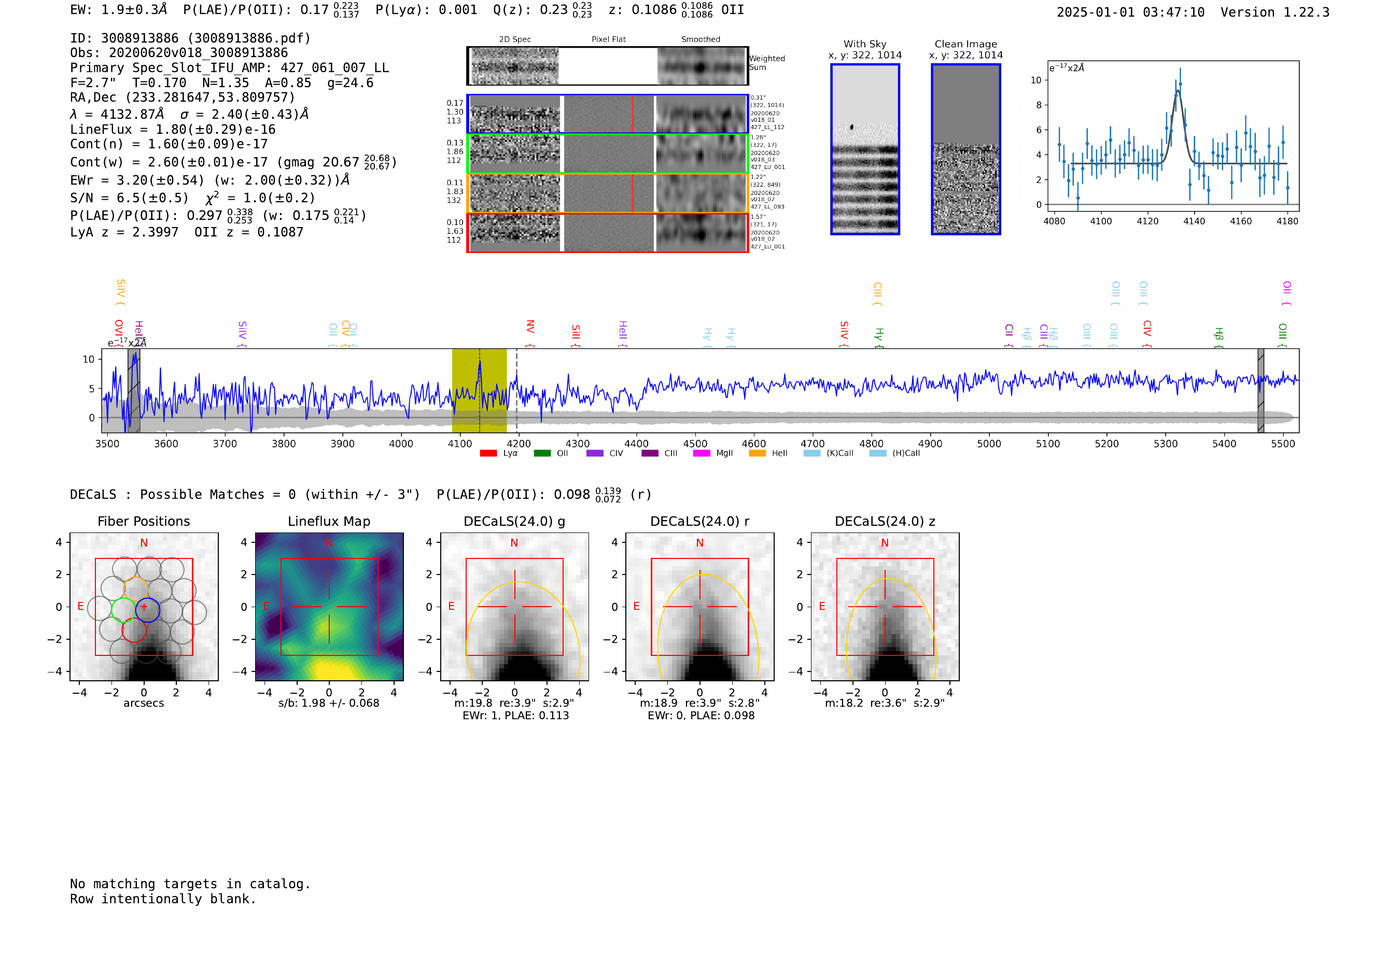This screenshot has height=953, width=1400.
Task: Select the green-bordered fiber spectrum row
Action: pos(607,153)
